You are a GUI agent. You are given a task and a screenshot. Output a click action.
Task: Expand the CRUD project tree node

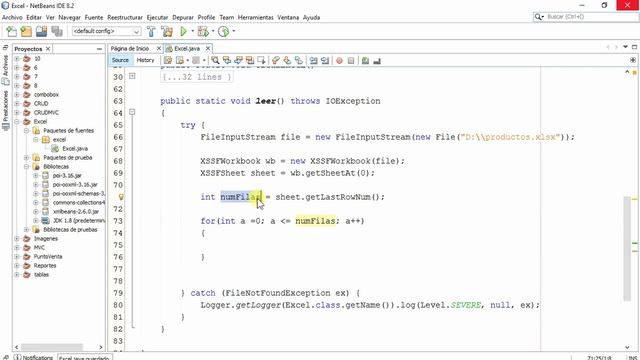(x=17, y=104)
